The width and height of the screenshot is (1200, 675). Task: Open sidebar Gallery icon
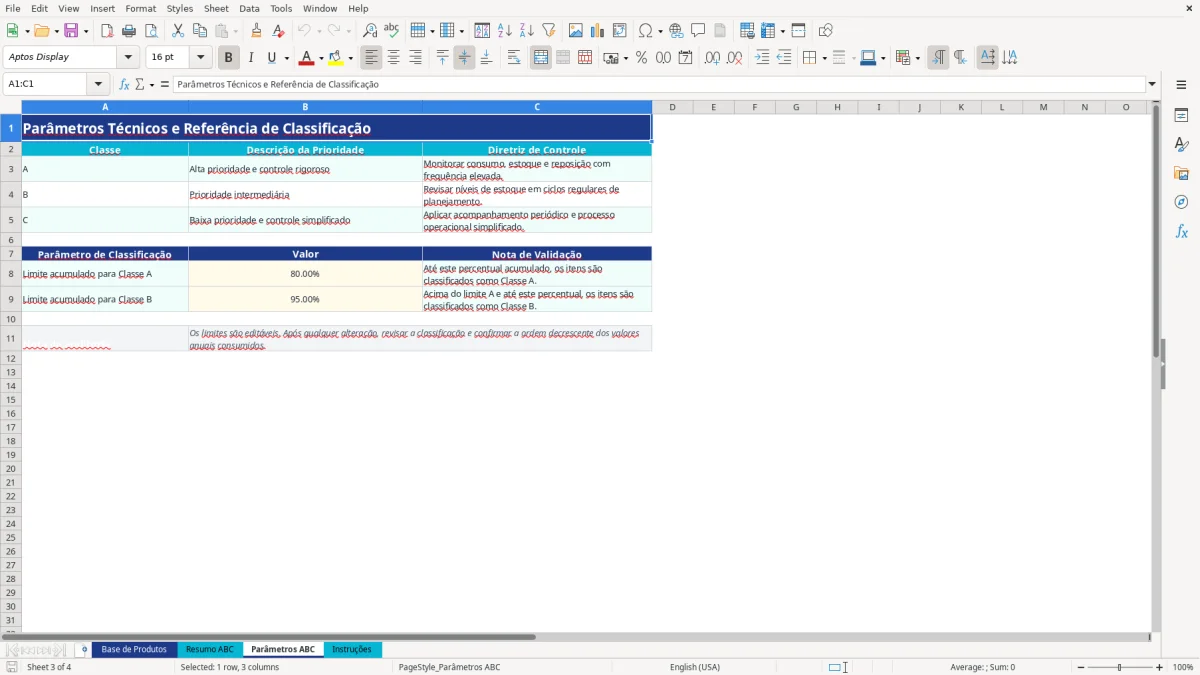tap(1181, 174)
